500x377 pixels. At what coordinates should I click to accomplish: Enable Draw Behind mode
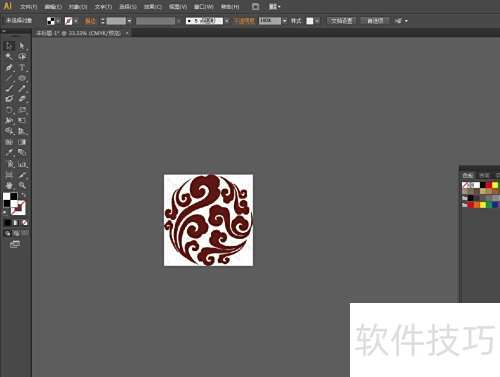16,233
